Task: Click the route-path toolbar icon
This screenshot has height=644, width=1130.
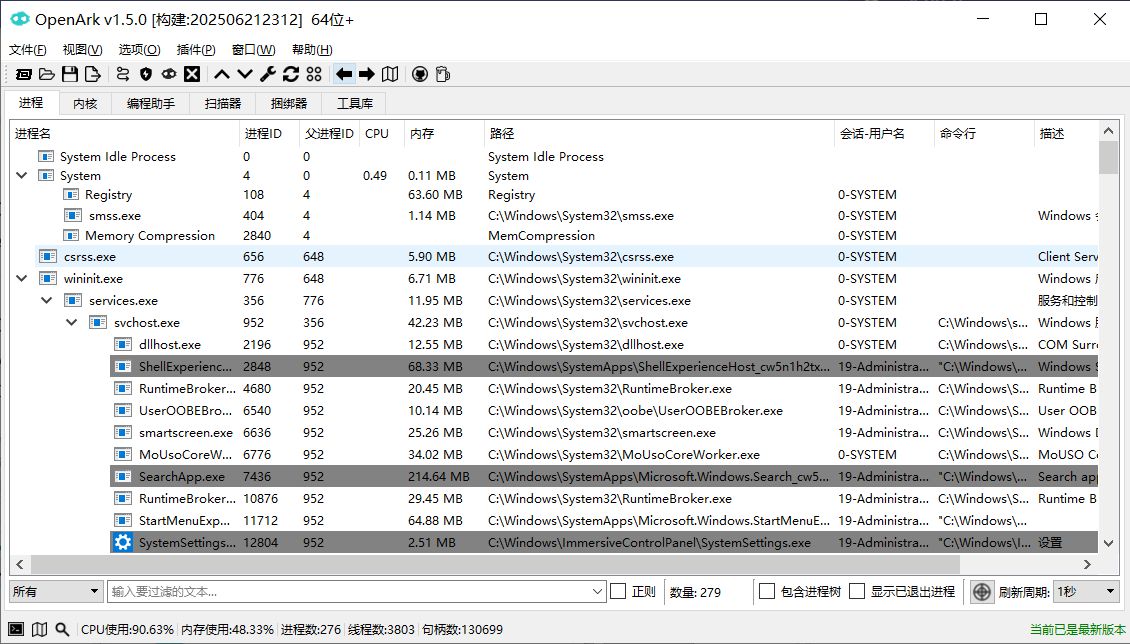Action: (123, 74)
